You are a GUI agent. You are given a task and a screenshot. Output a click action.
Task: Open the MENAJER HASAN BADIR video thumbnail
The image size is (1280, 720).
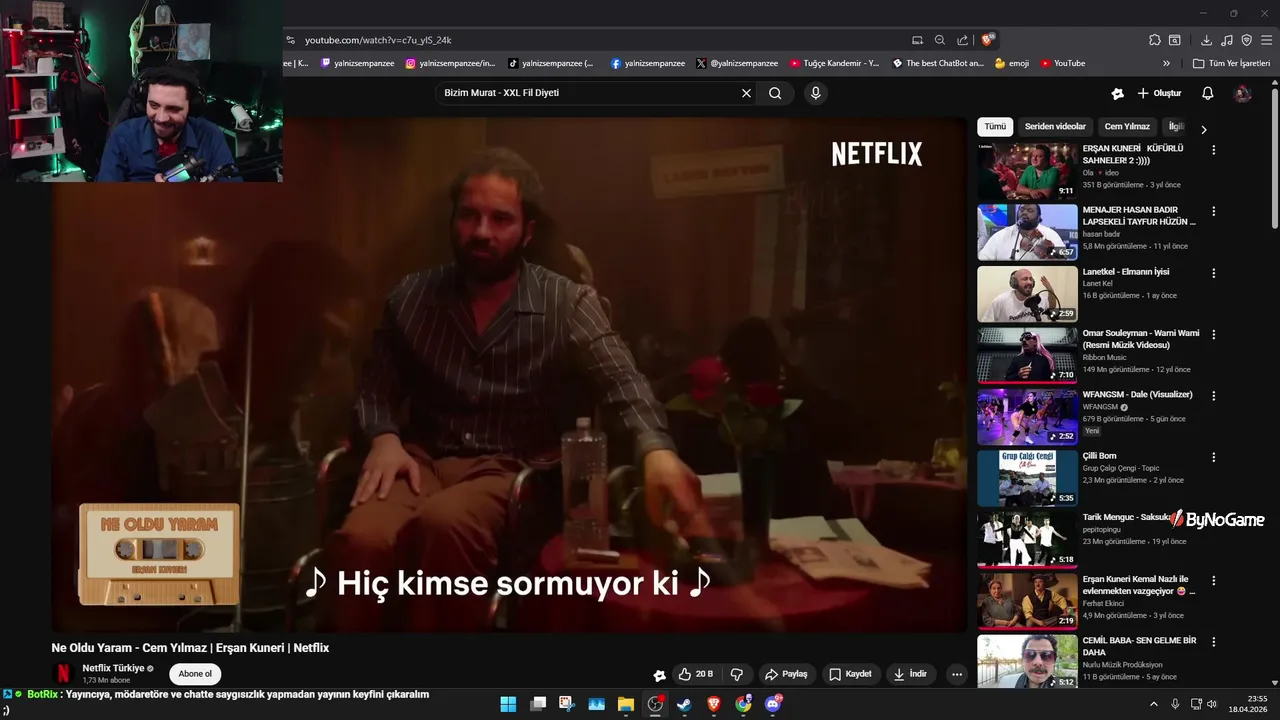point(1027,232)
